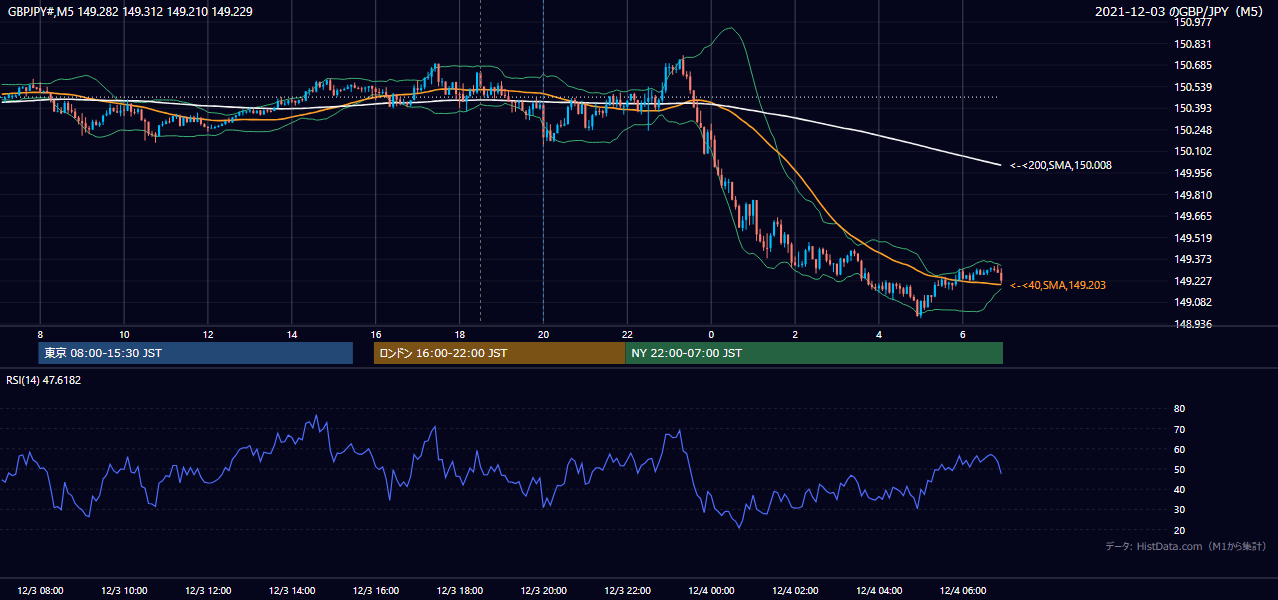Select the NY 22:00-07:00 JST session bar
Screen dimensions: 1278x600
click(814, 353)
